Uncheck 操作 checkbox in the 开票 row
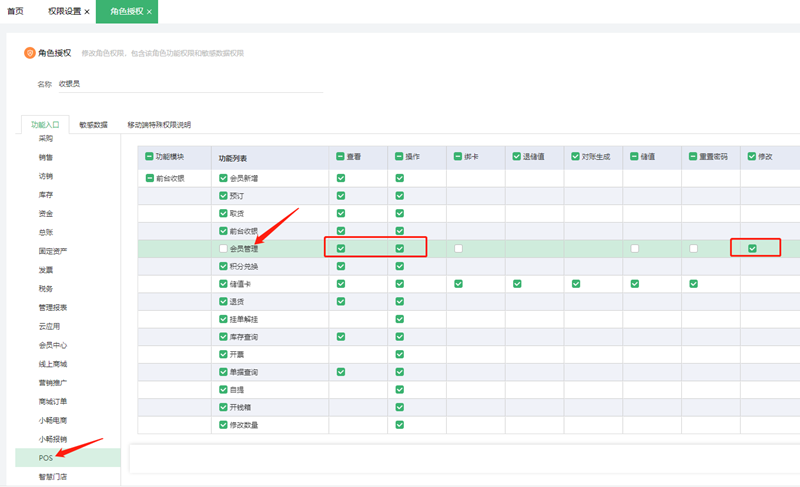800x487 pixels. (x=399, y=354)
